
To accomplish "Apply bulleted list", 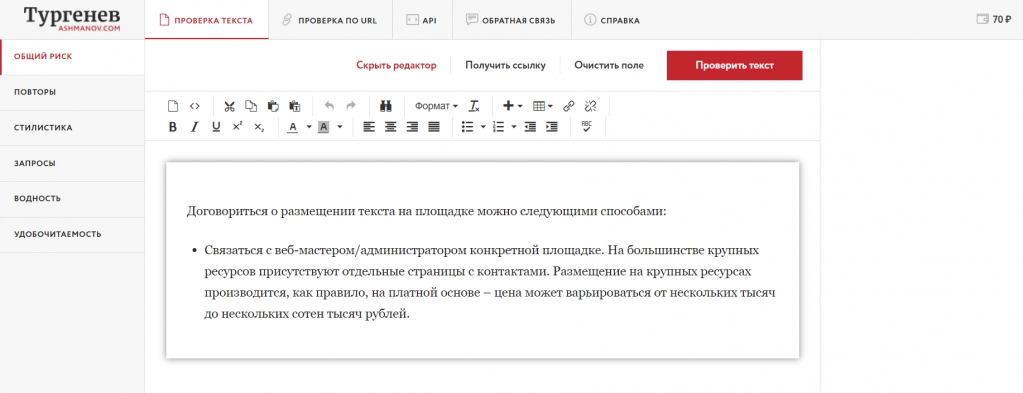I will [467, 127].
